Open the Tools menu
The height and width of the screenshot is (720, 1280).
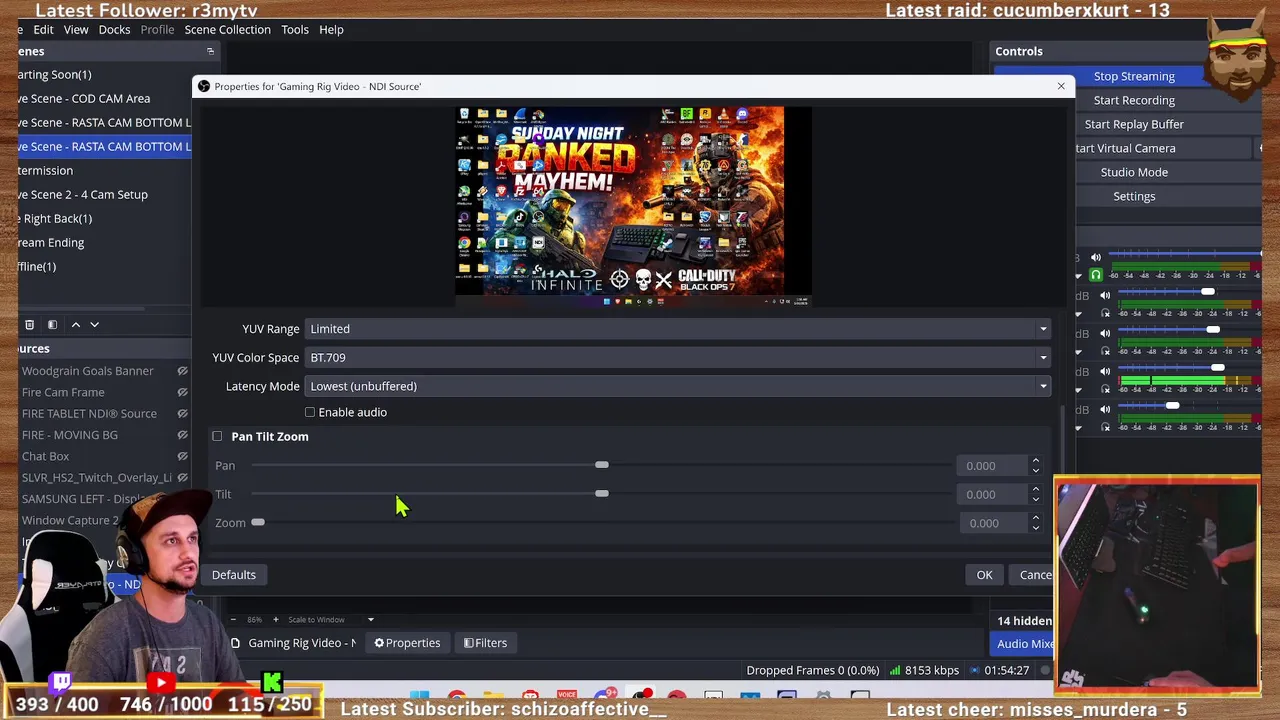[295, 30]
